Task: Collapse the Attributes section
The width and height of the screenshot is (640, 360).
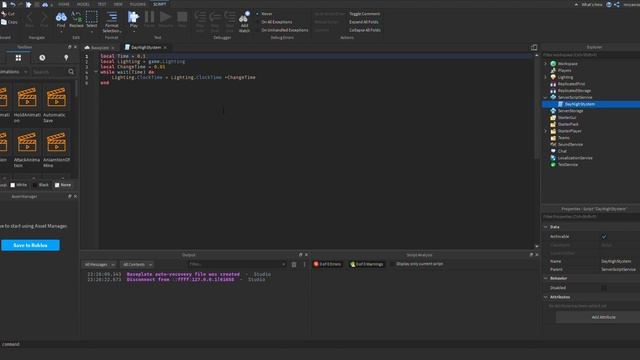Action: (x=546, y=297)
